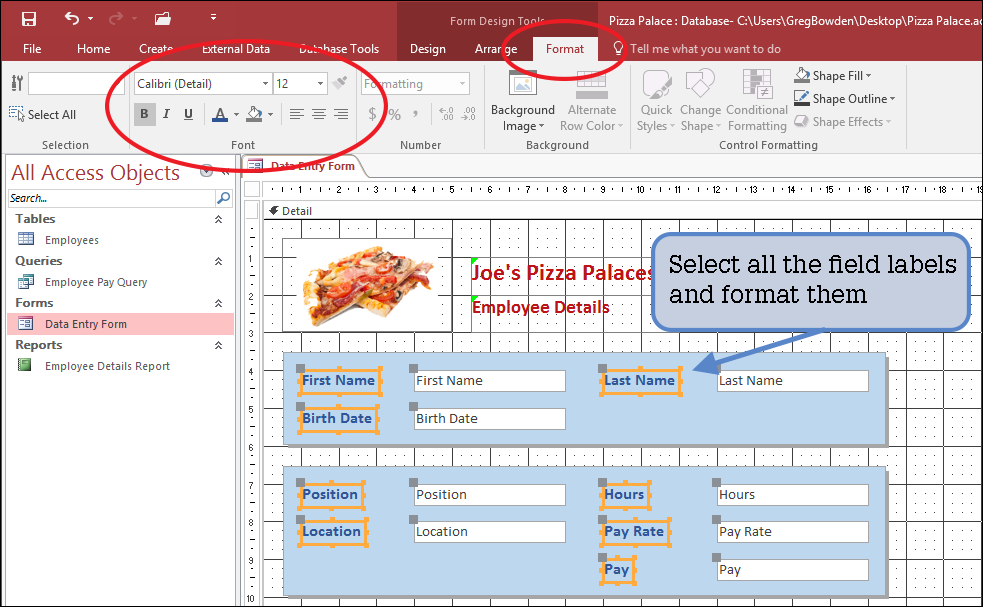The height and width of the screenshot is (607, 983).
Task: Toggle Italic formatting
Action: (166, 114)
